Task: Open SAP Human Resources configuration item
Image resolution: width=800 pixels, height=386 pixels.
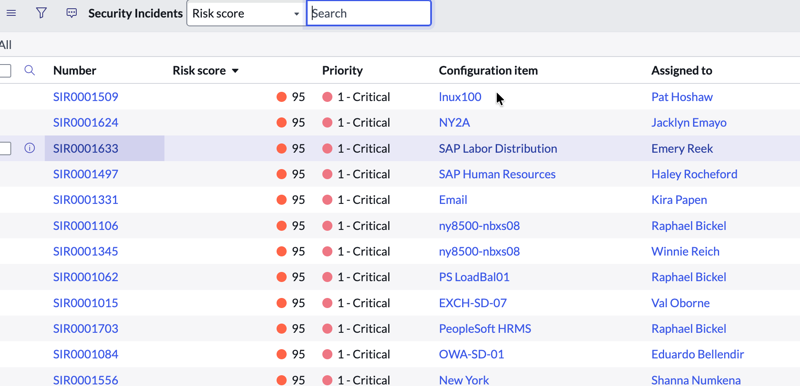Action: point(497,174)
